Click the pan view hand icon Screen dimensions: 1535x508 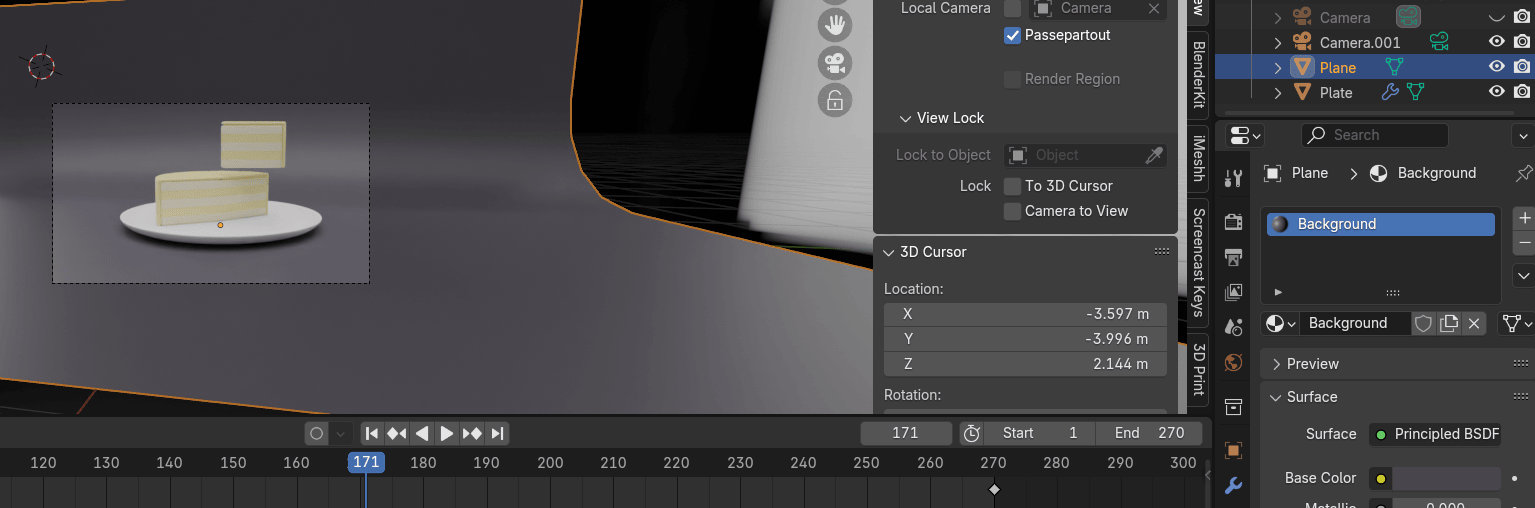point(834,26)
